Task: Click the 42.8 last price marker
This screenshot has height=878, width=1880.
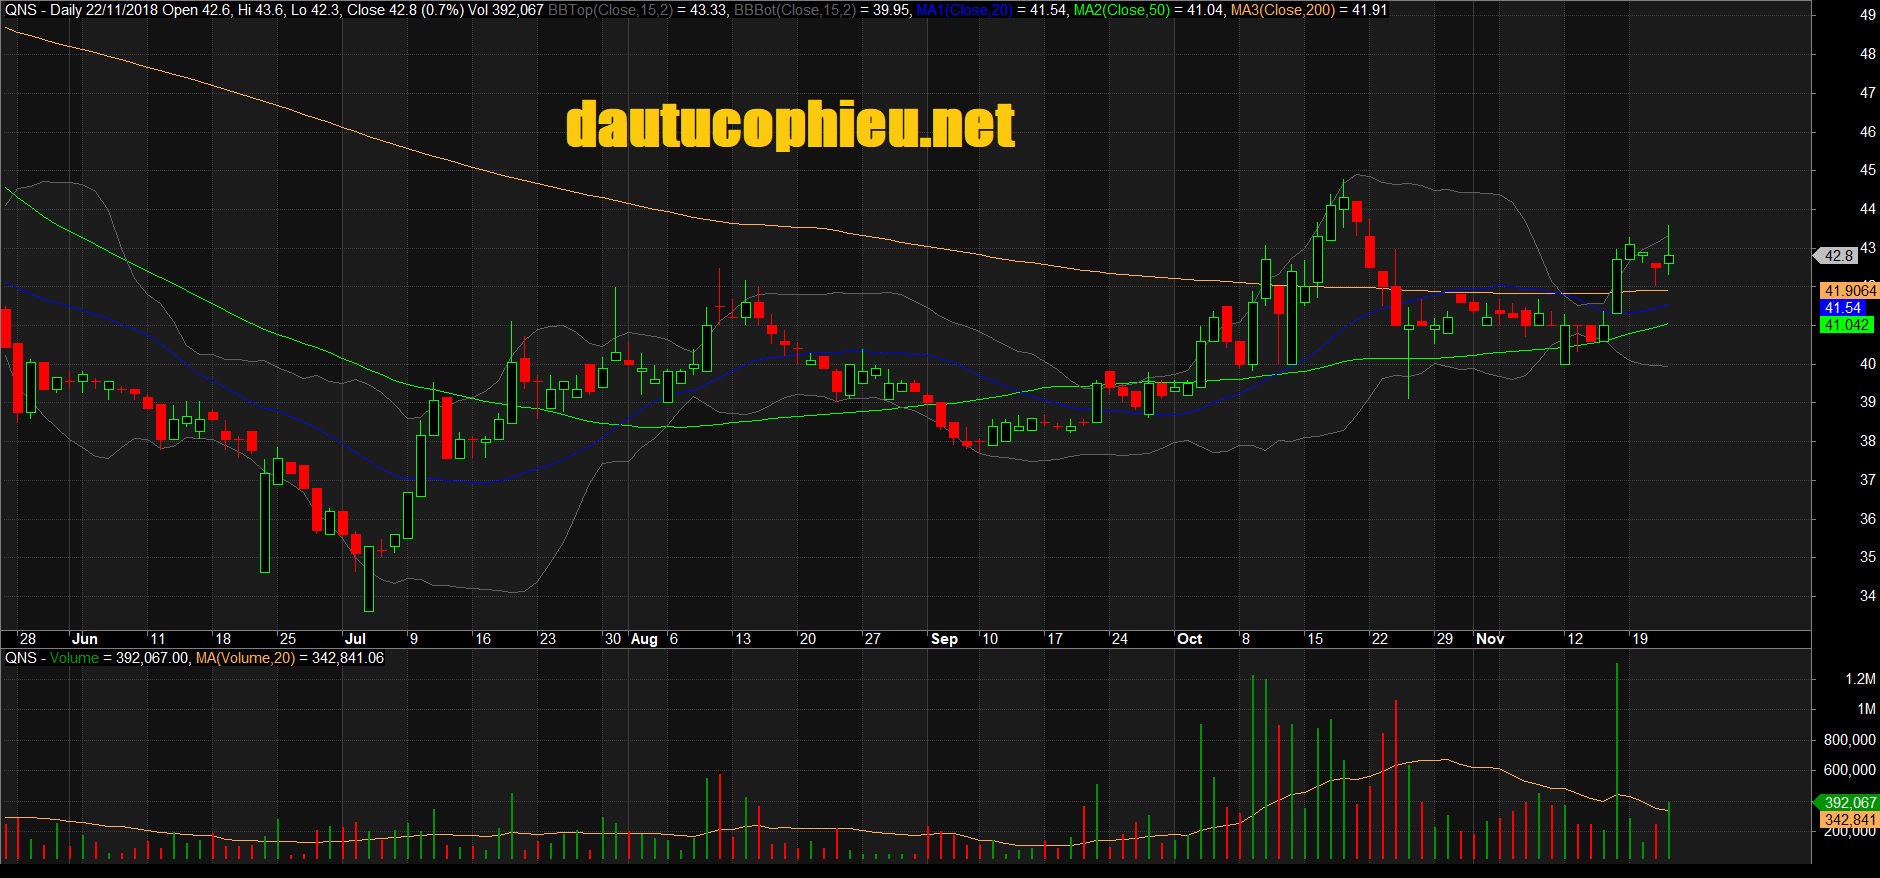Action: [x=1838, y=256]
